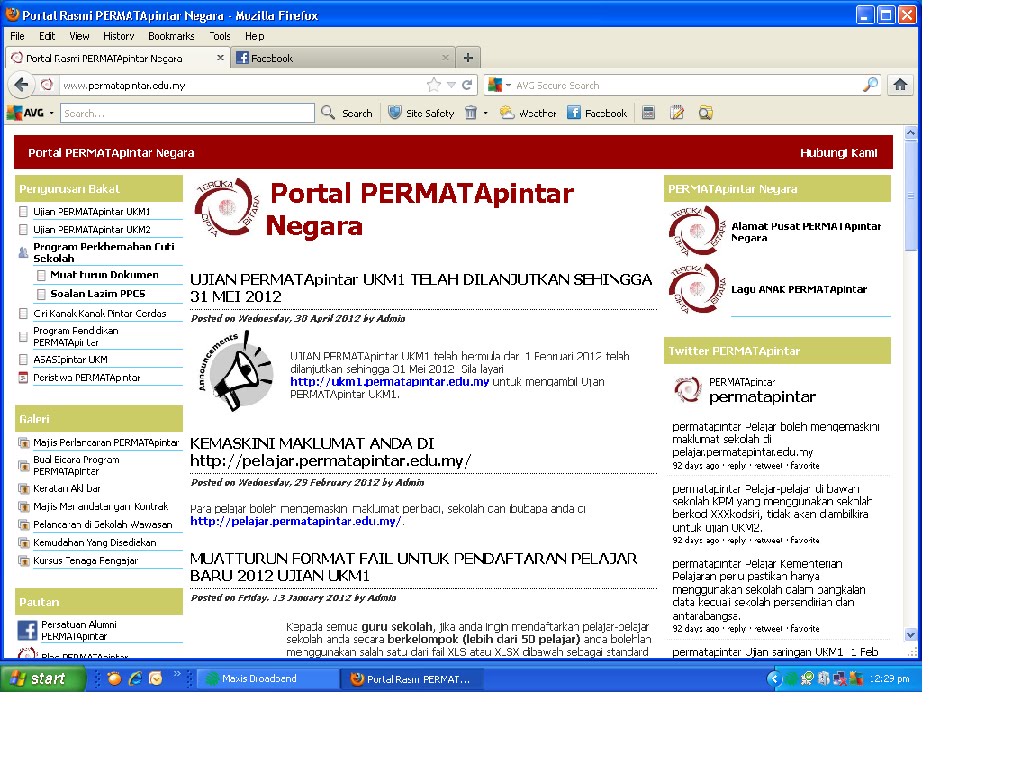This screenshot has width=1024, height=768.
Task: Click the AVG calculator icon
Action: pyautogui.click(x=648, y=113)
